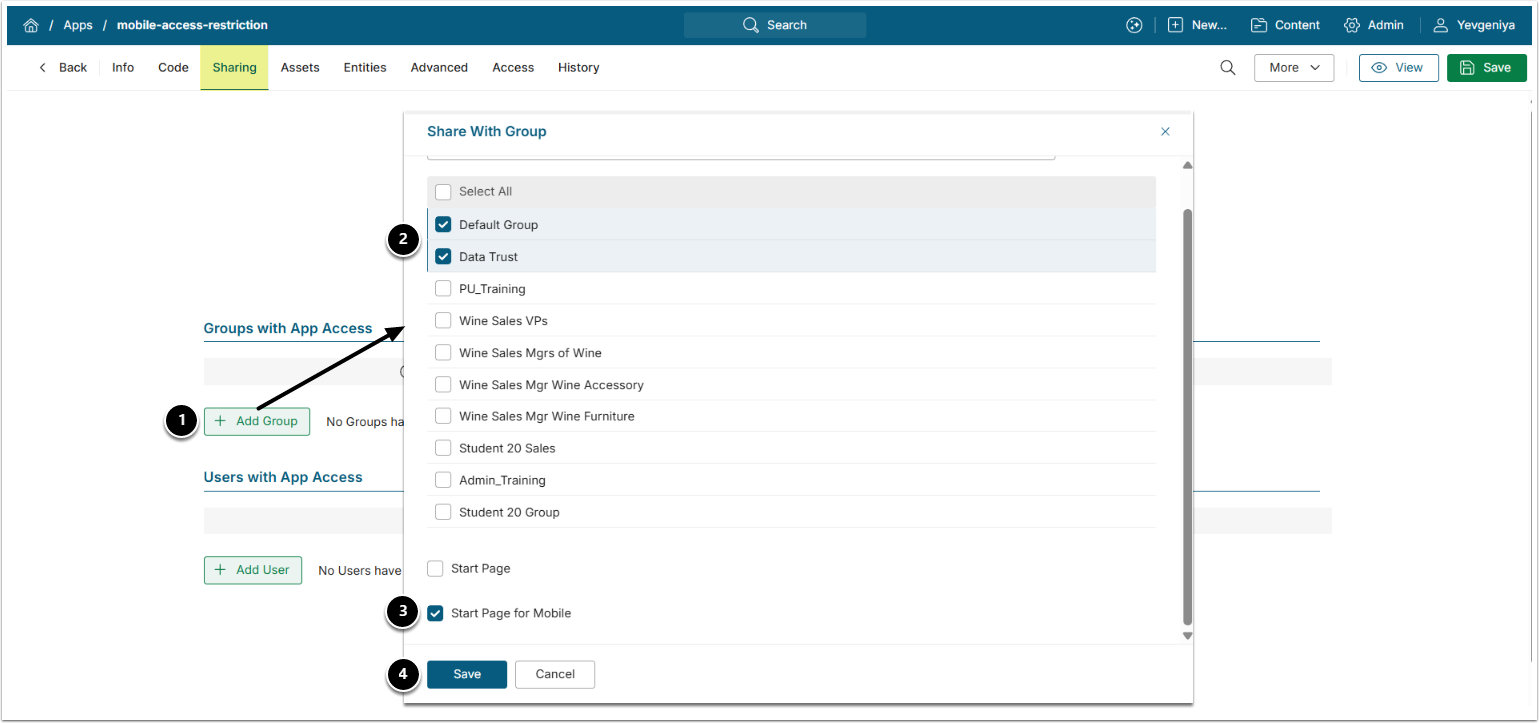Click the search icon beside More button
Viewport: 1539px width, 723px height.
pyautogui.click(x=1227, y=67)
